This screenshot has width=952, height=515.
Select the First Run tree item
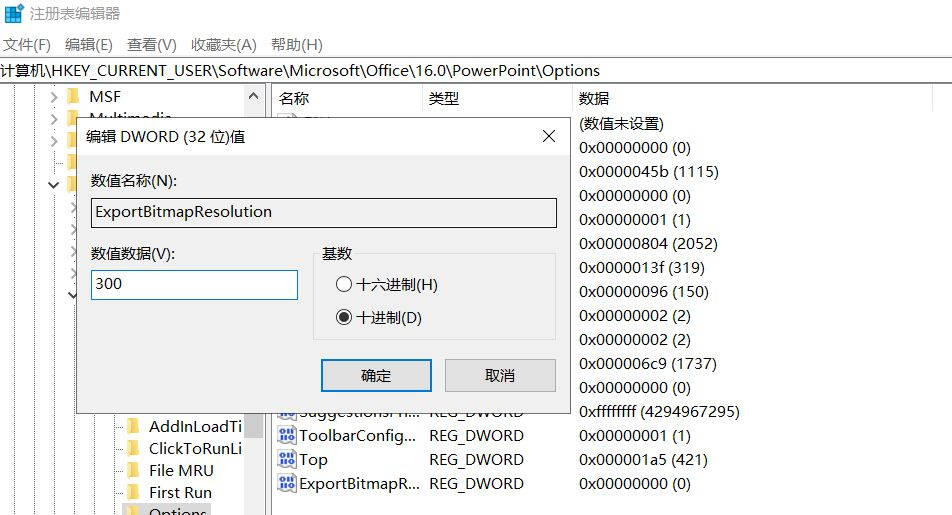180,493
